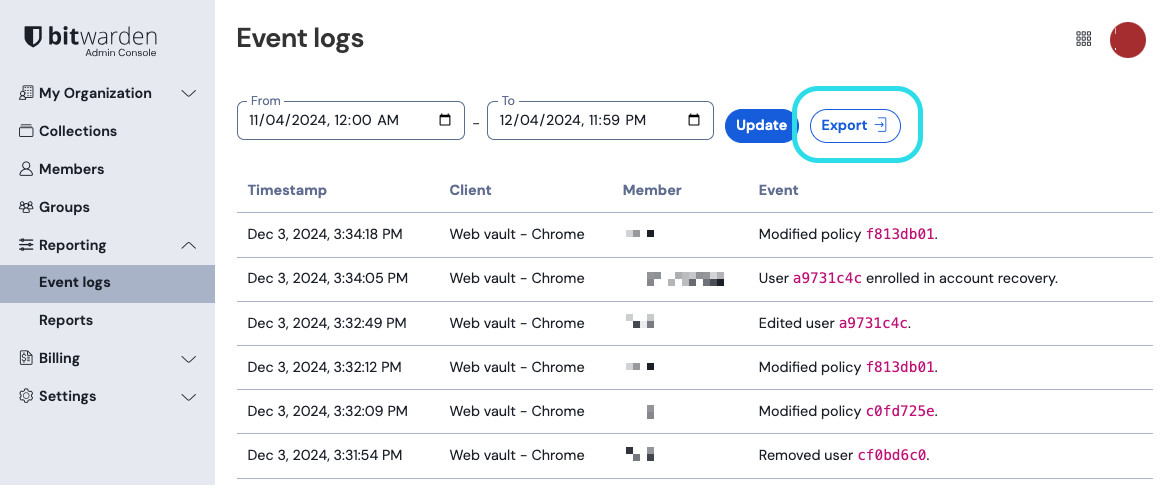The width and height of the screenshot is (1175, 485).
Task: Expand the Billing section chevron
Action: [x=188, y=358]
